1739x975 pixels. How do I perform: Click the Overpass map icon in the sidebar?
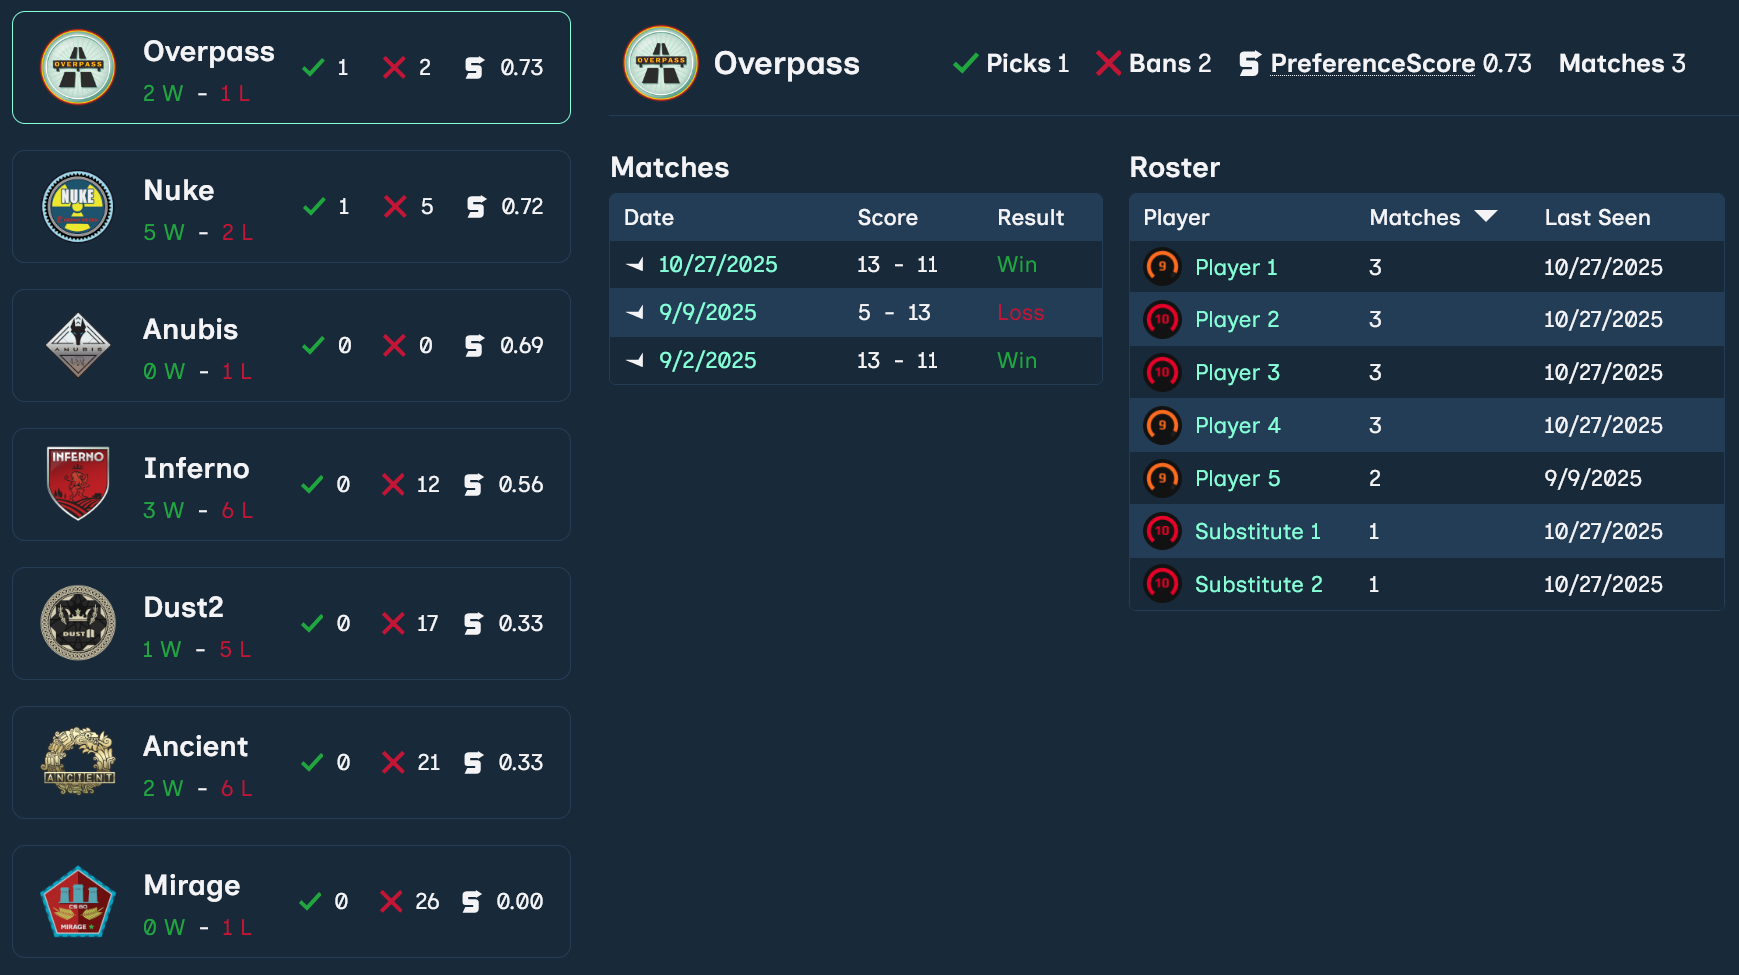78,66
